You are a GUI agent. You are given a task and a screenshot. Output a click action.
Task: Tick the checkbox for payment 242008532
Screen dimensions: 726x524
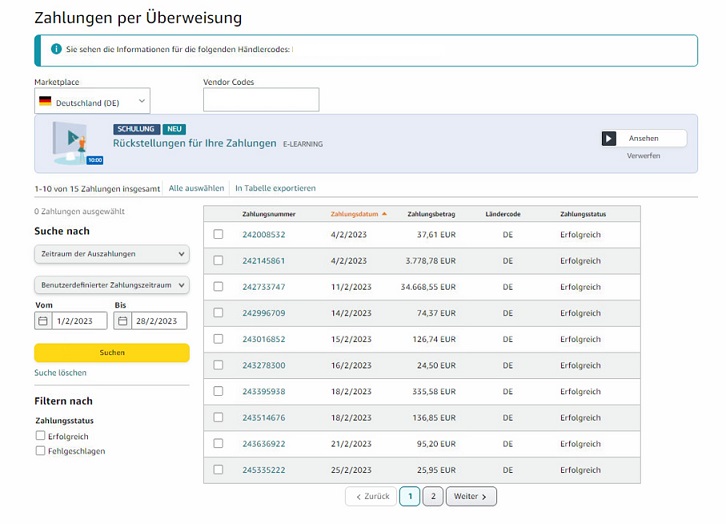[x=218, y=235]
